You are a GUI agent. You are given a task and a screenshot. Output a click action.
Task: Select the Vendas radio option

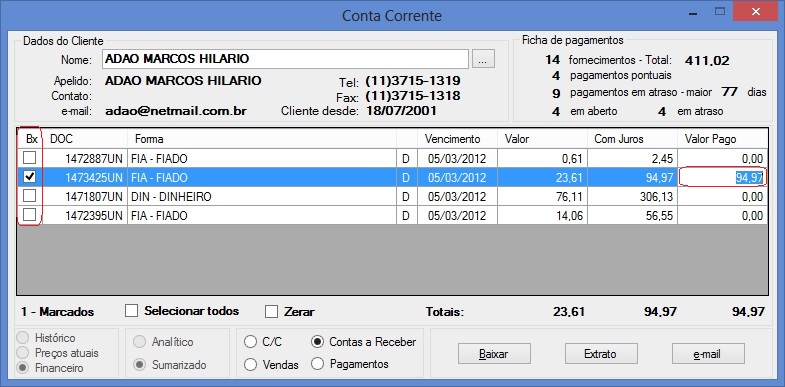tap(250, 364)
